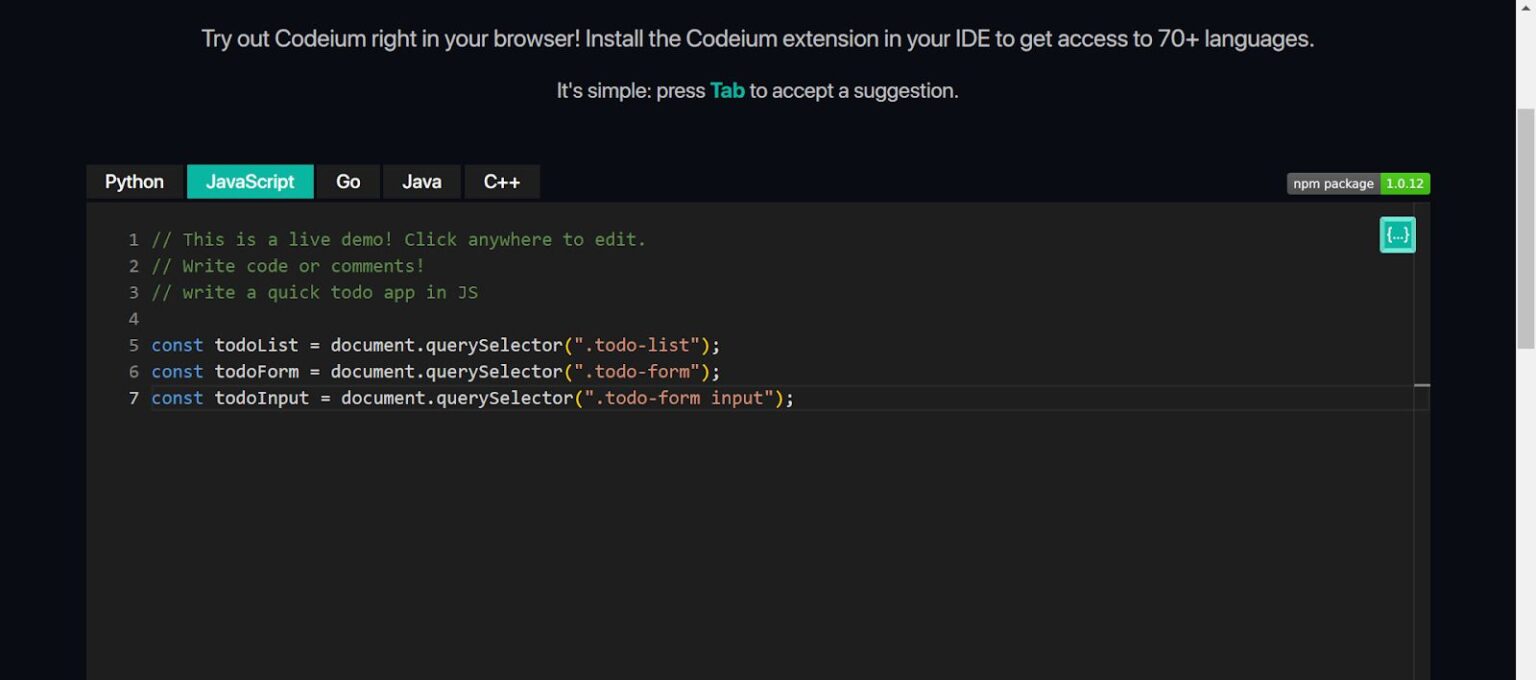Image resolution: width=1536 pixels, height=680 pixels.
Task: Click the comment on line 3 about todo app
Action: [313, 292]
